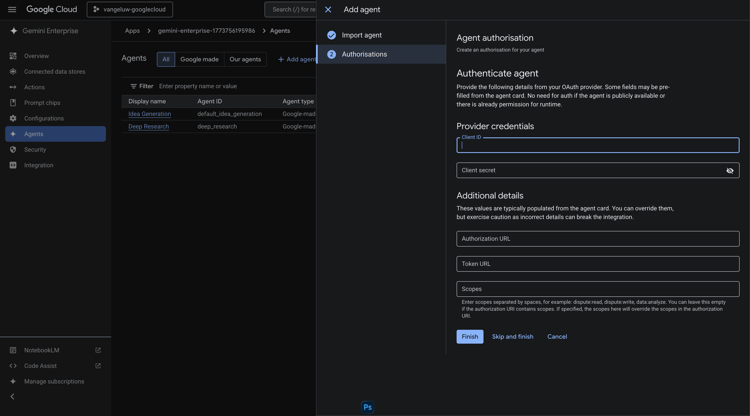
Task: Click the Google Cloud logo
Action: click(x=51, y=10)
